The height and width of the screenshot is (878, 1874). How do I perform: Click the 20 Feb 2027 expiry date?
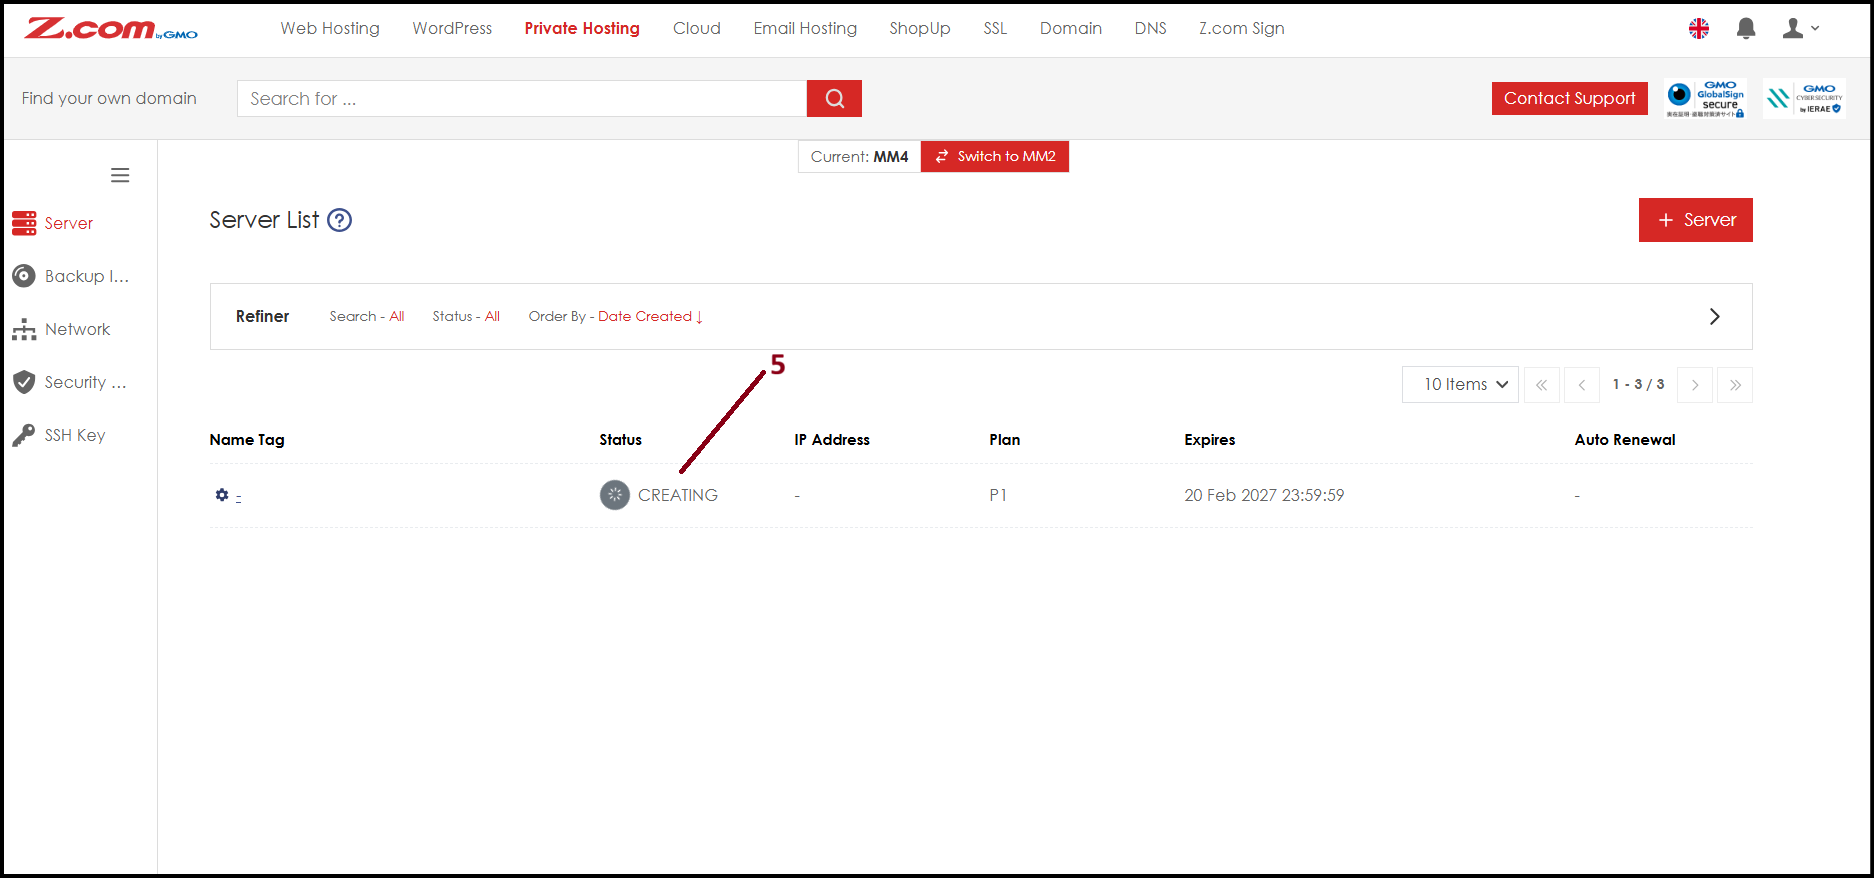[1264, 495]
